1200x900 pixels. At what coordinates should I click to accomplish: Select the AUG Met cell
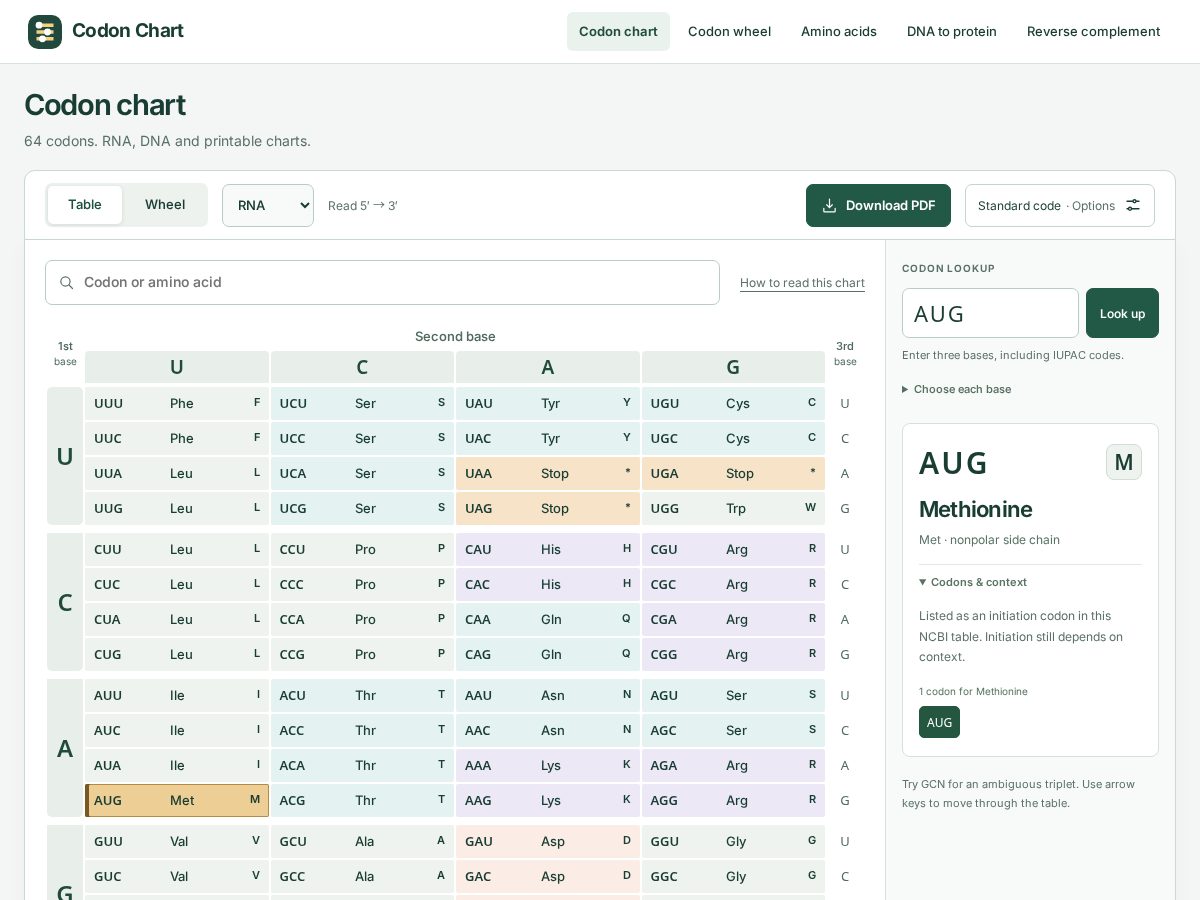tap(177, 800)
